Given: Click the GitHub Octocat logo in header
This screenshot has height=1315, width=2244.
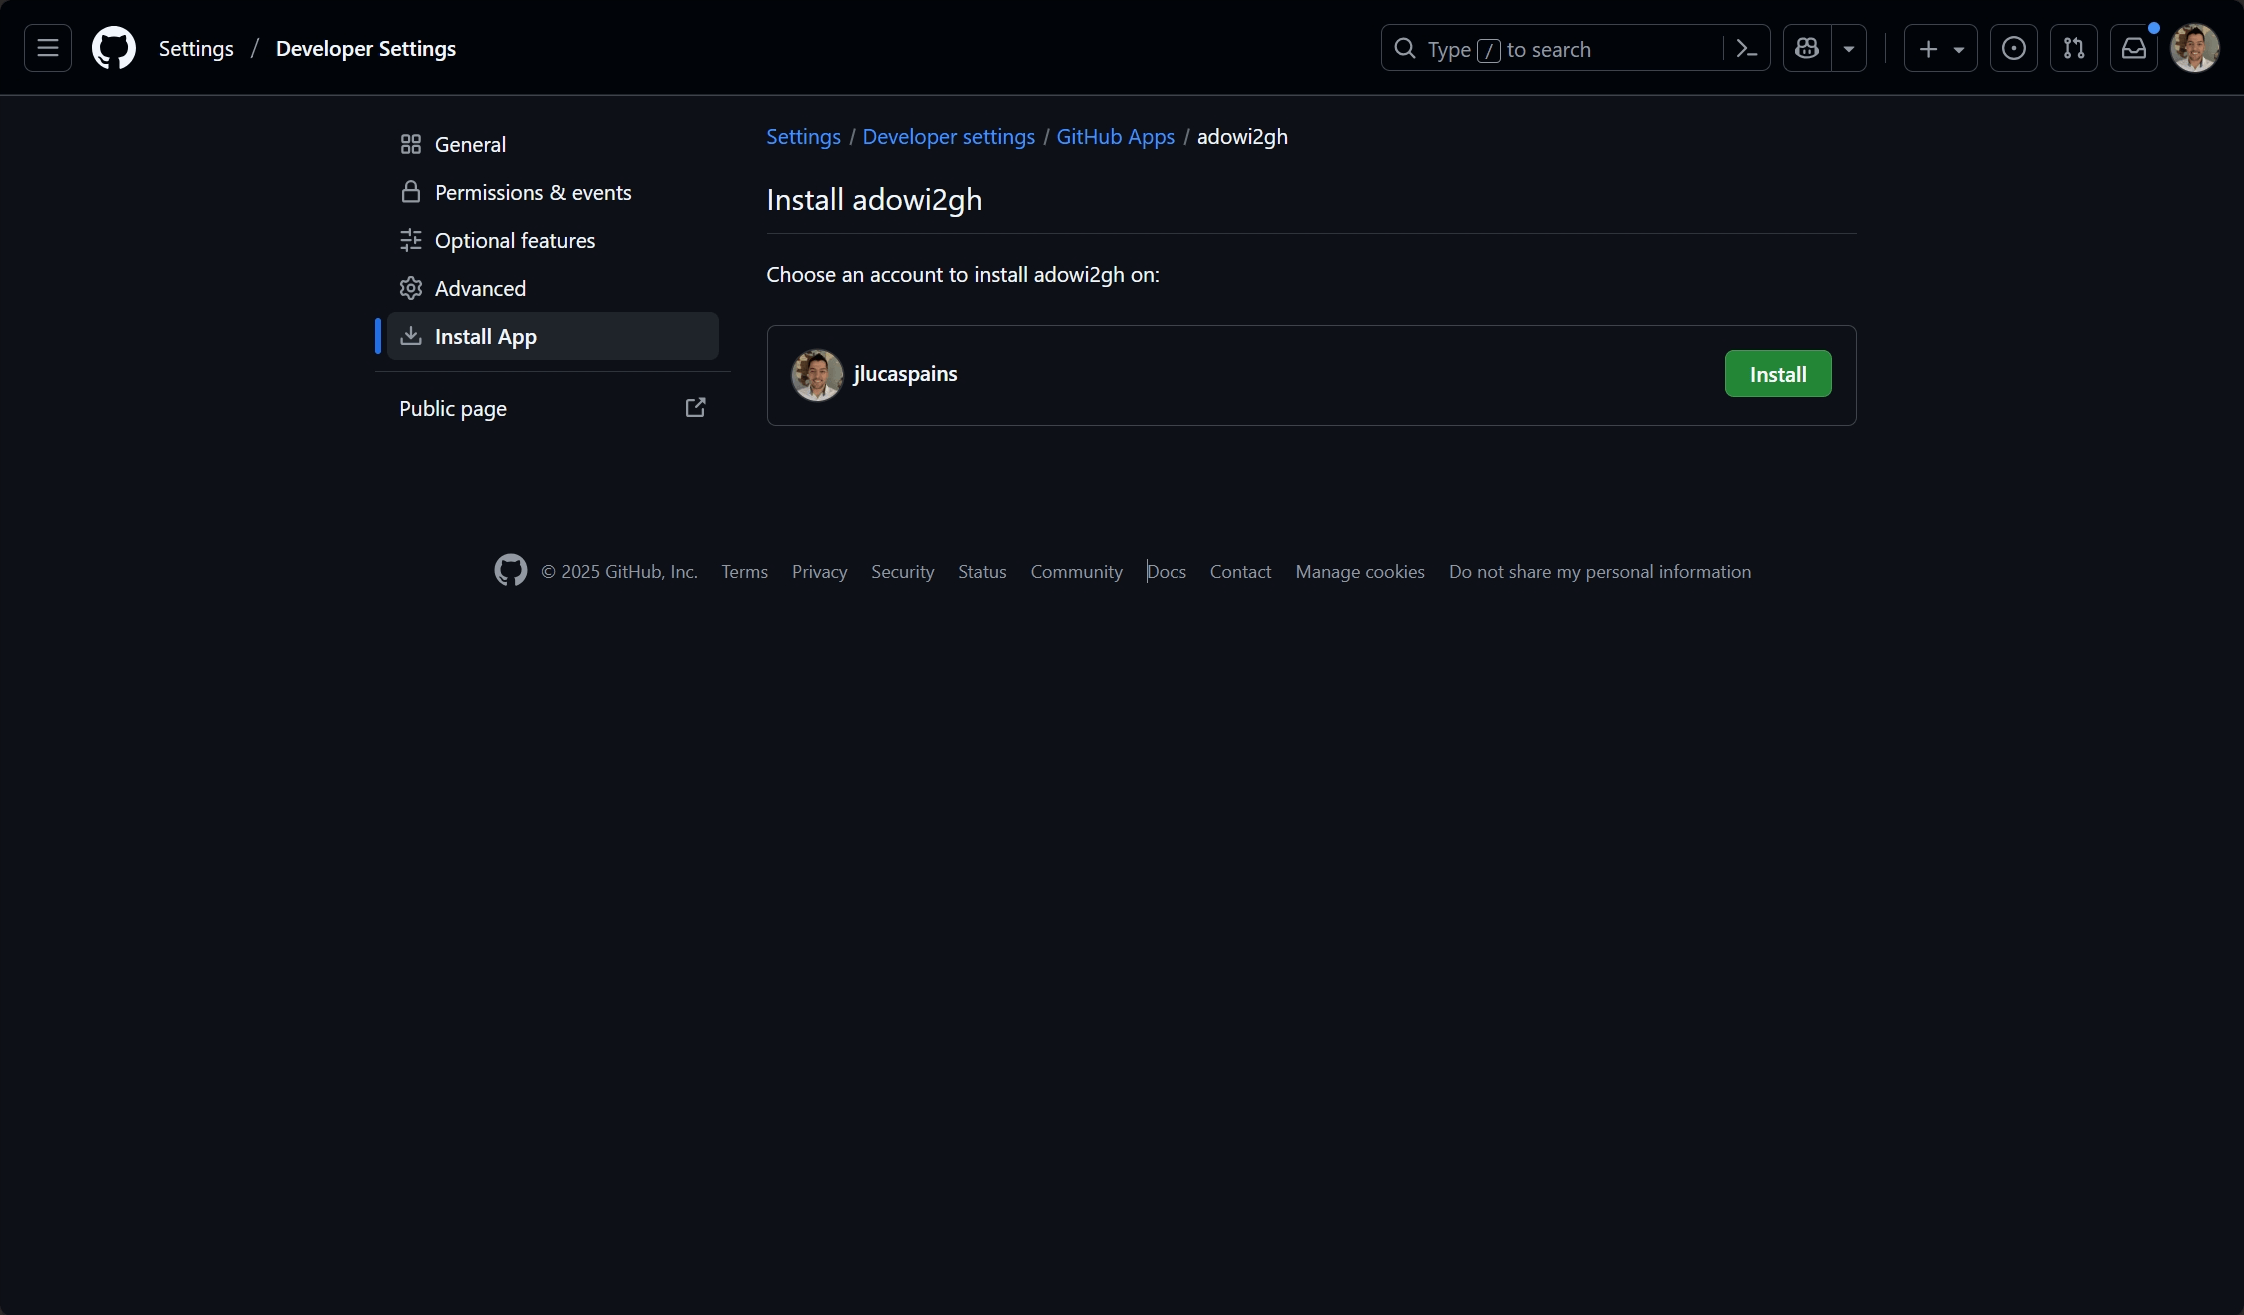Looking at the screenshot, I should click(x=114, y=48).
